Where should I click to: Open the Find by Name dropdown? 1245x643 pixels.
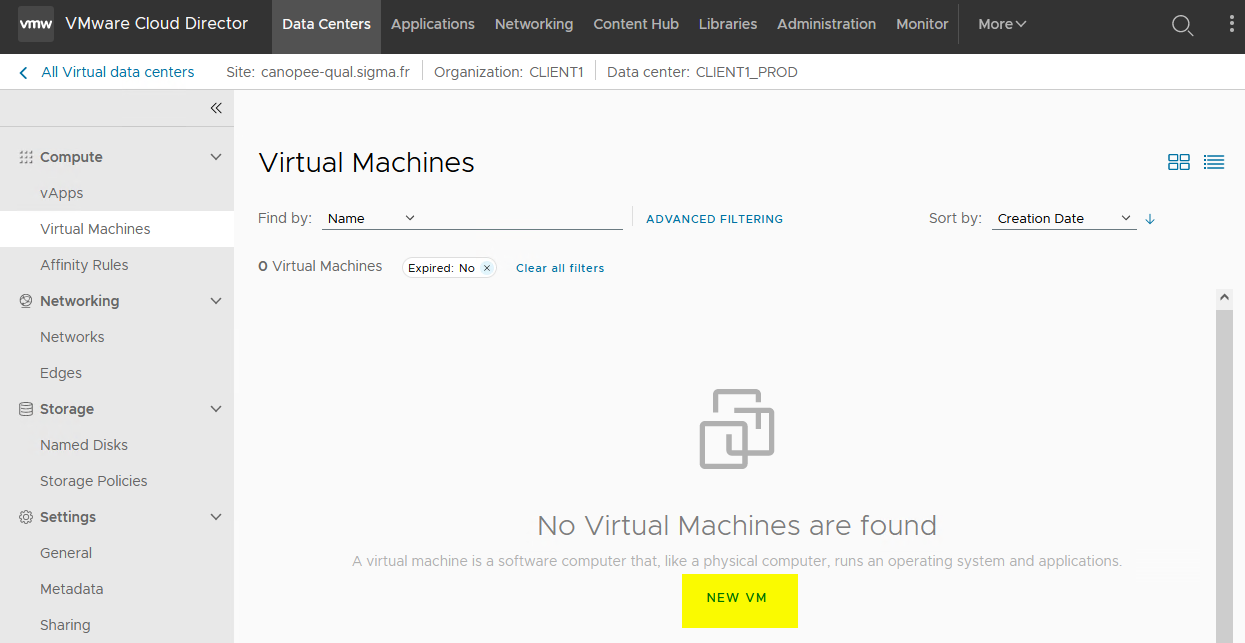click(x=371, y=218)
